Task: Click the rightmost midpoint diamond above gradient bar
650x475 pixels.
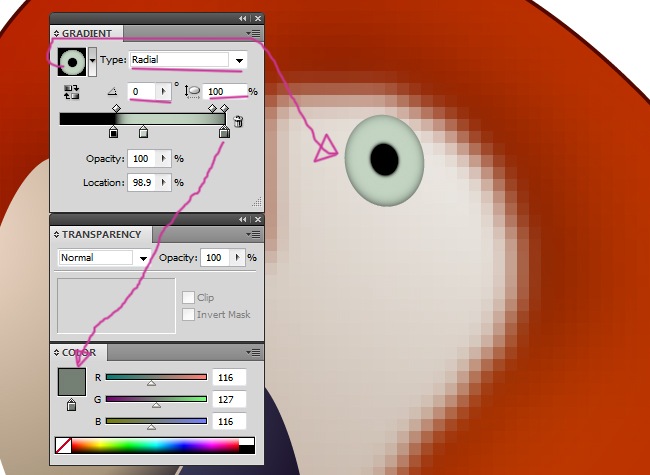Action: point(224,108)
